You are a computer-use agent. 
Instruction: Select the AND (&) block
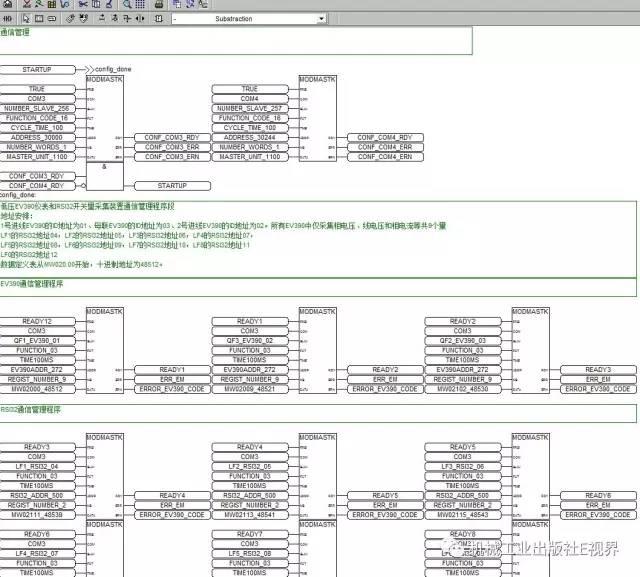tap(104, 176)
